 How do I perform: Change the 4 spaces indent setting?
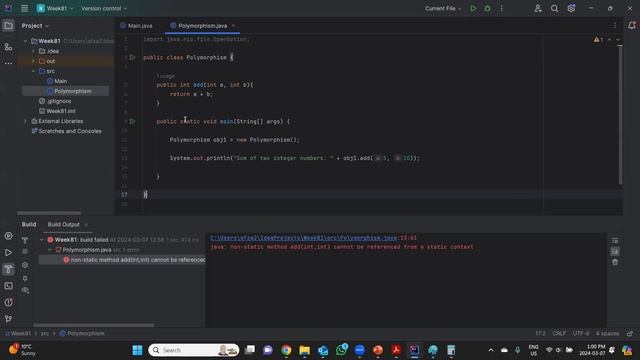pyautogui.click(x=607, y=333)
